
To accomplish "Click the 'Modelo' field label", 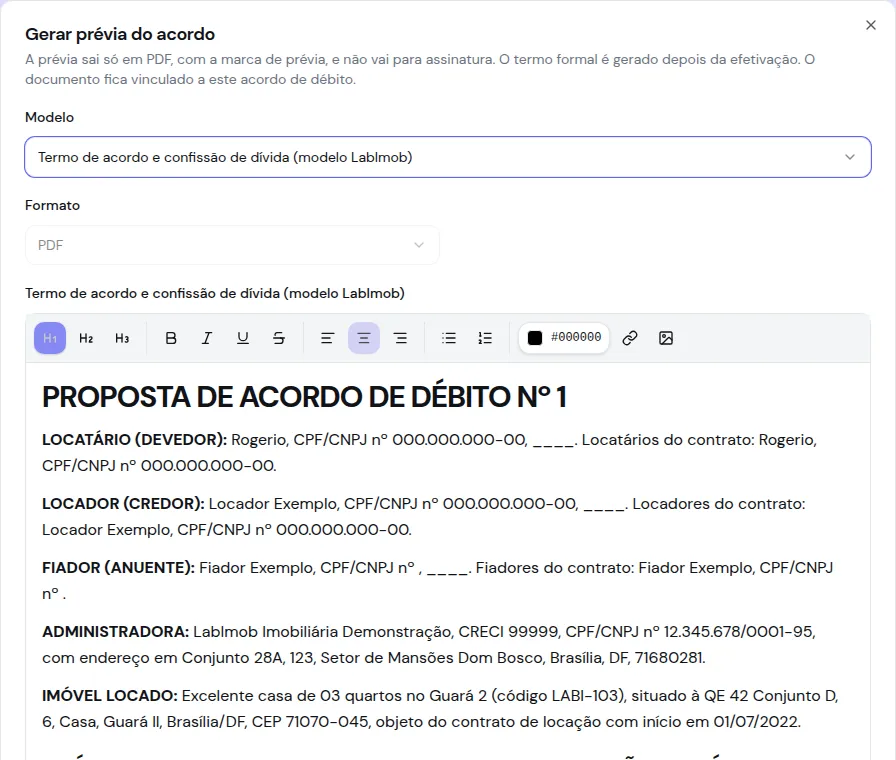I will click(x=50, y=117).
